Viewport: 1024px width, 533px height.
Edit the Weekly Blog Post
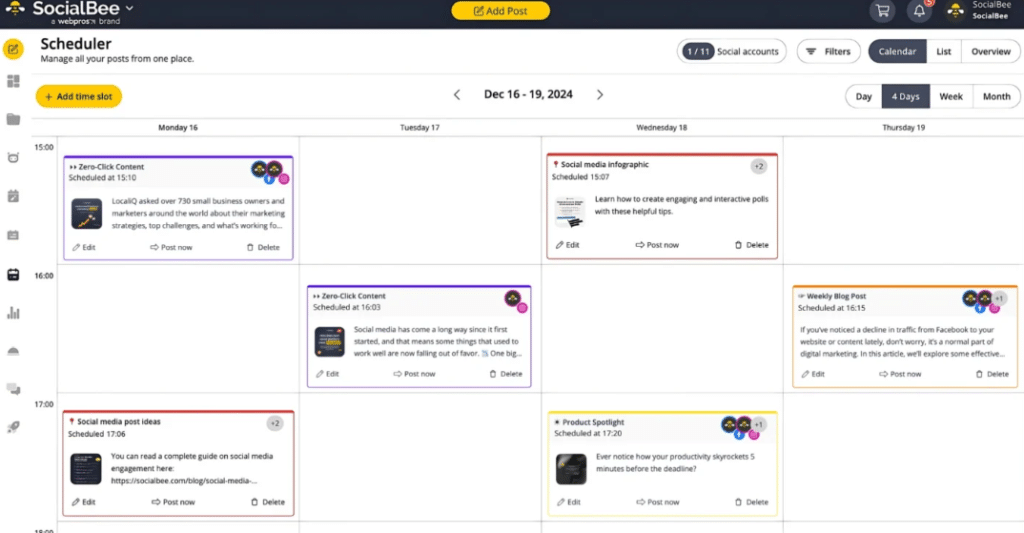click(x=813, y=374)
